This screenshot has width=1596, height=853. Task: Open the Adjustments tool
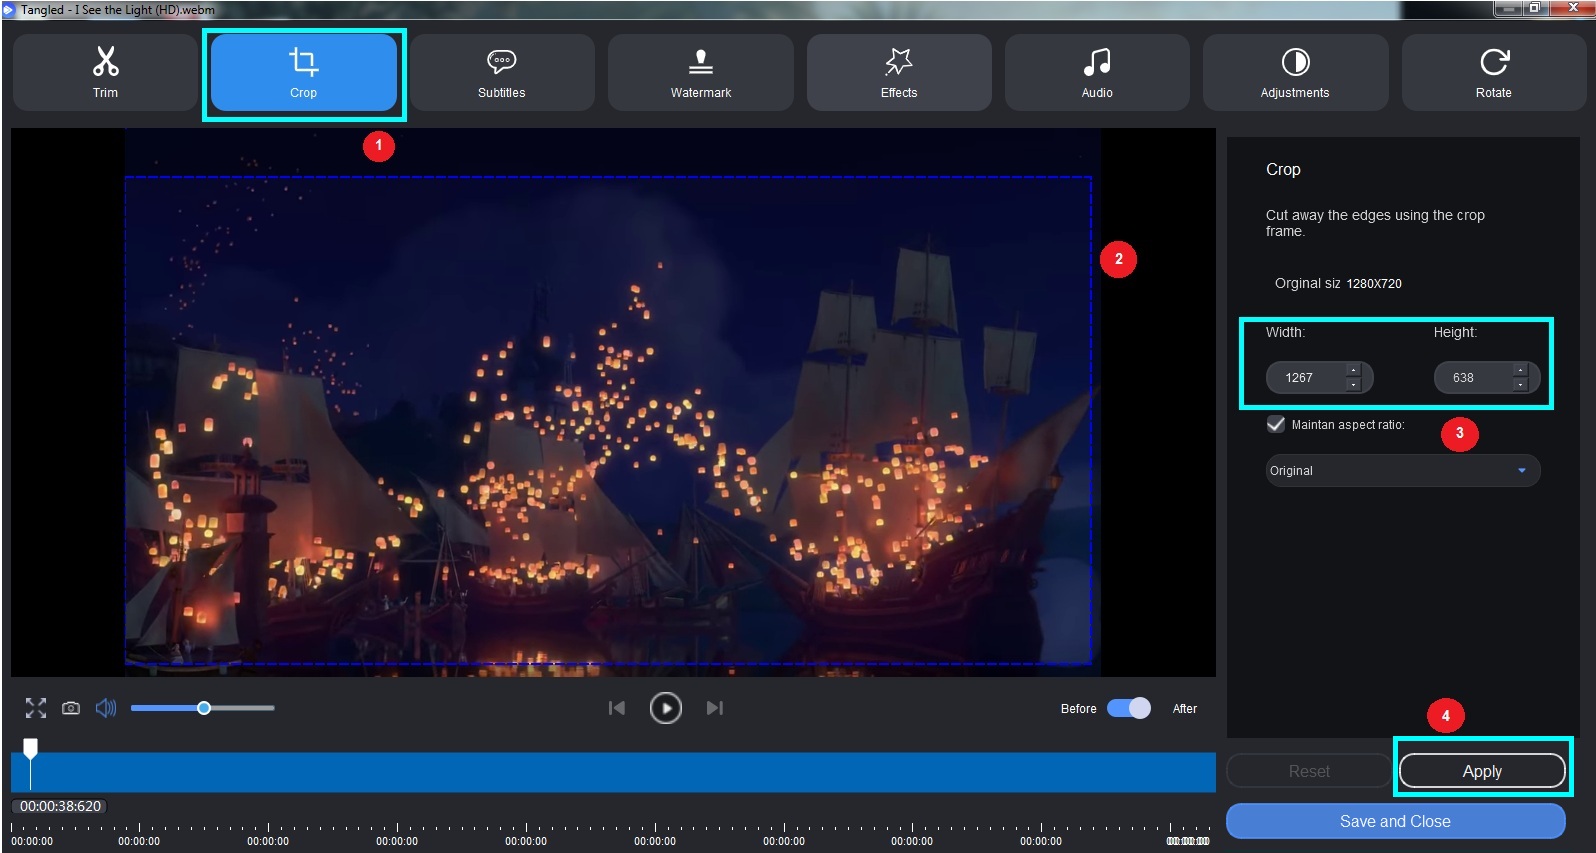(1295, 72)
